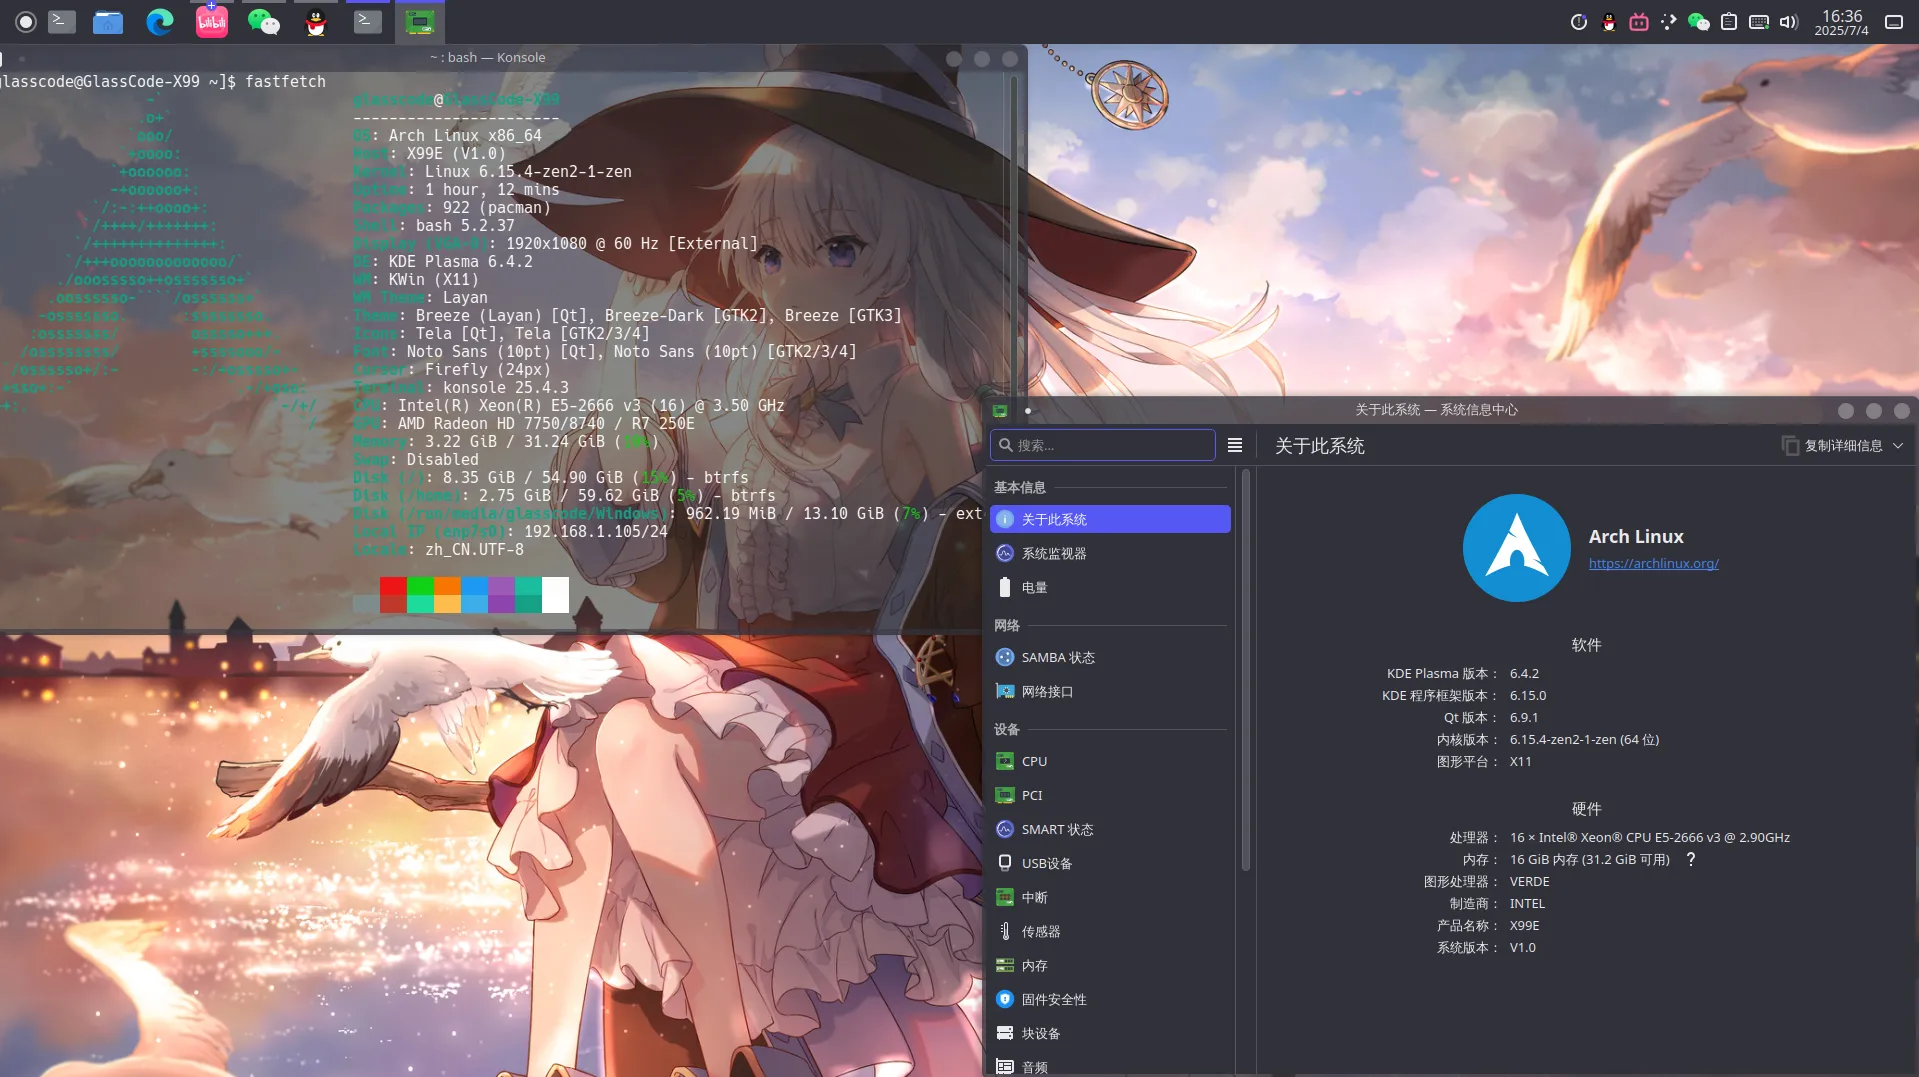Open the notifications tray icon with exclamation mark
Screen dimensions: 1919x1077
(x=1579, y=22)
